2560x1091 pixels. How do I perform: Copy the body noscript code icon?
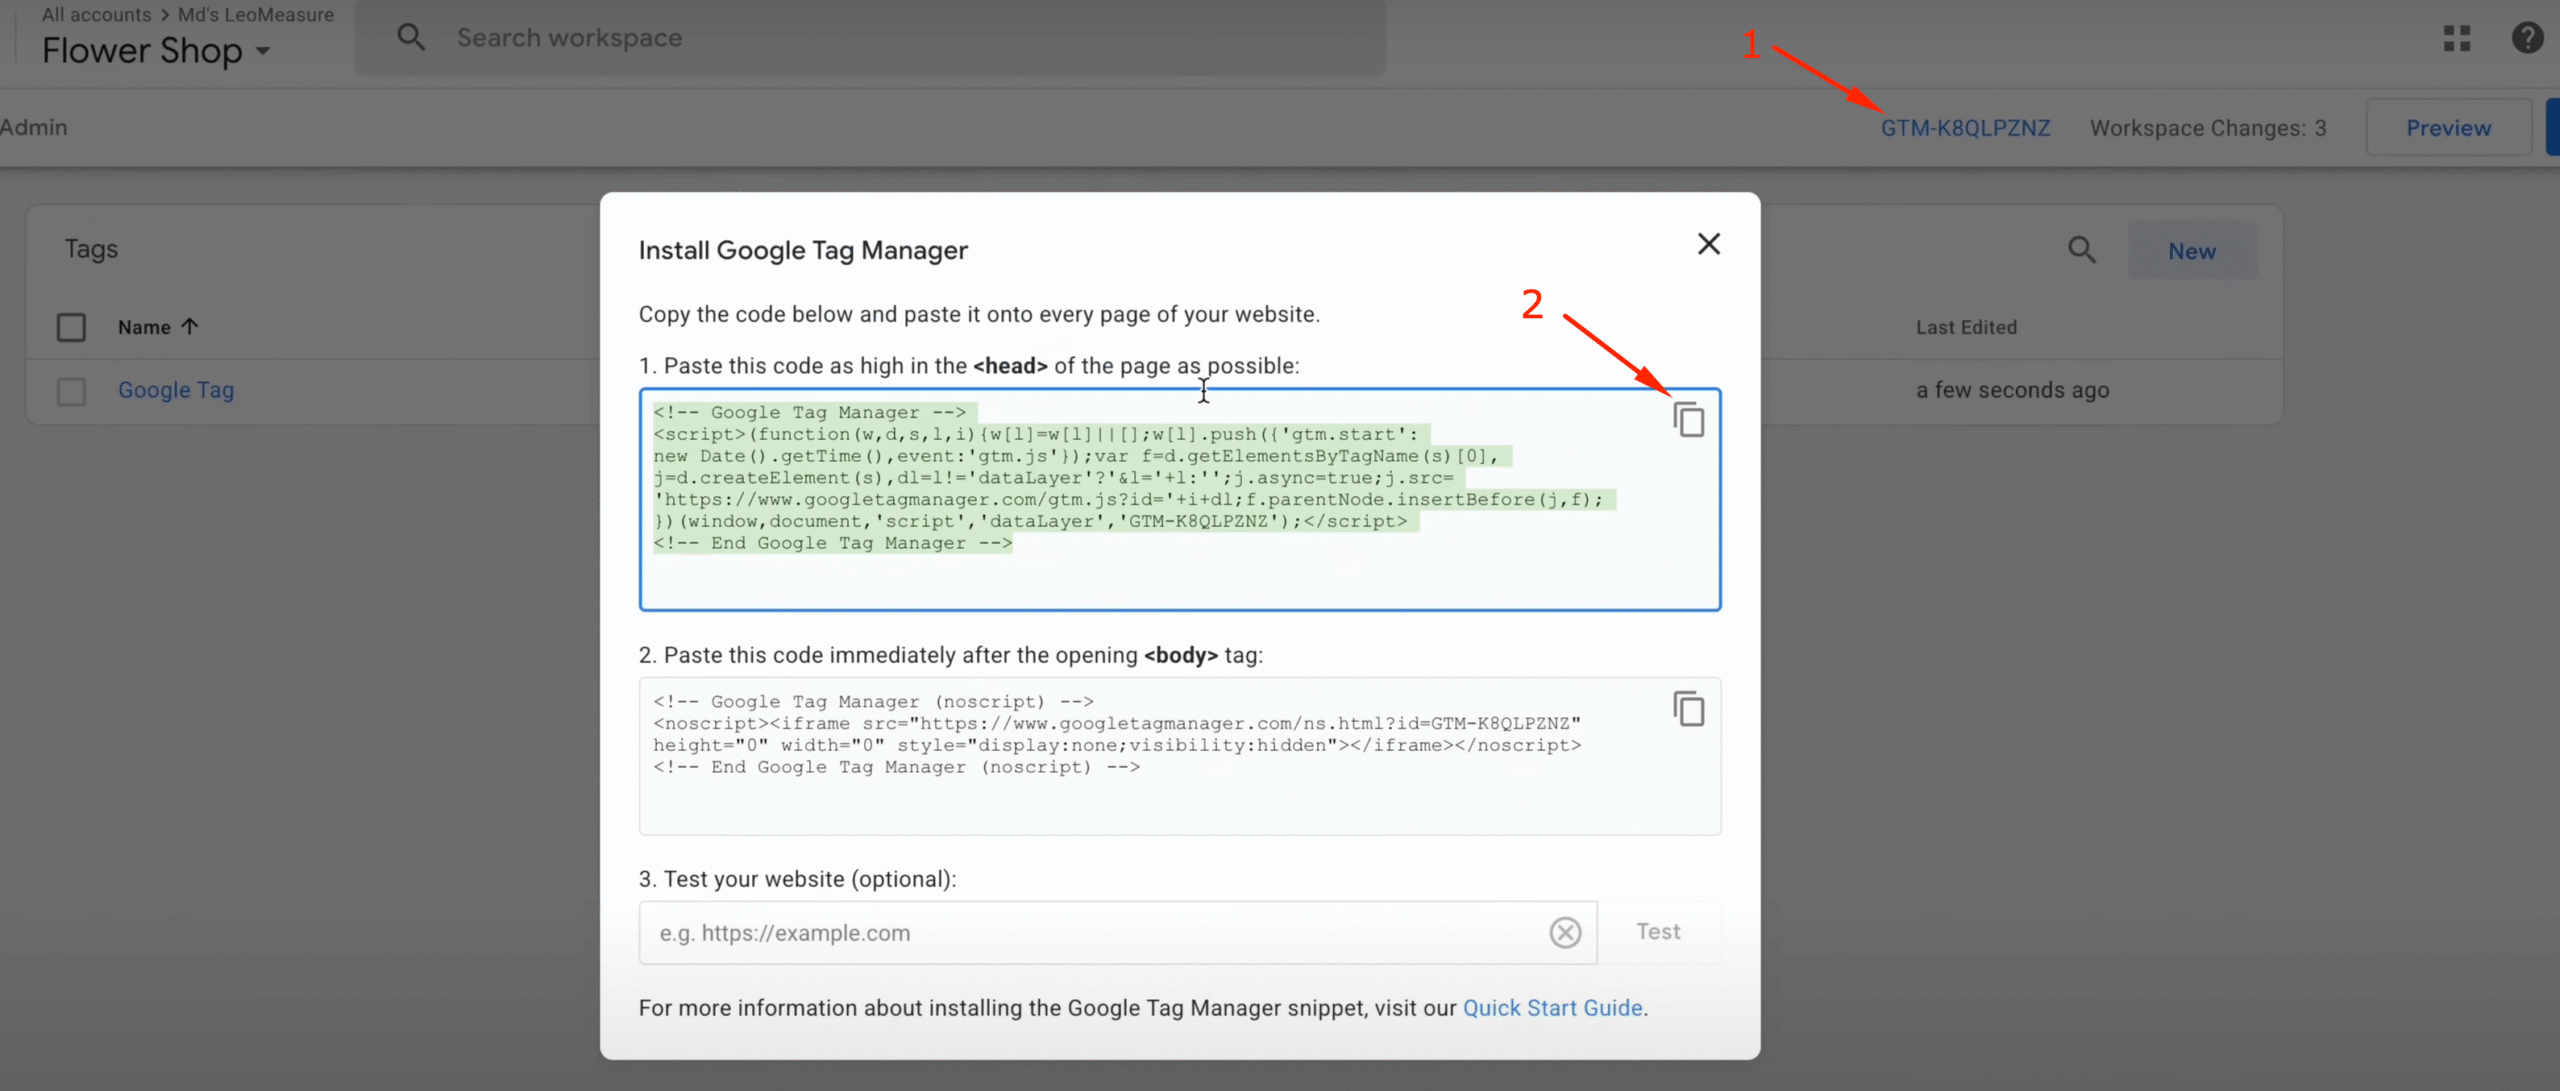pyautogui.click(x=1689, y=709)
